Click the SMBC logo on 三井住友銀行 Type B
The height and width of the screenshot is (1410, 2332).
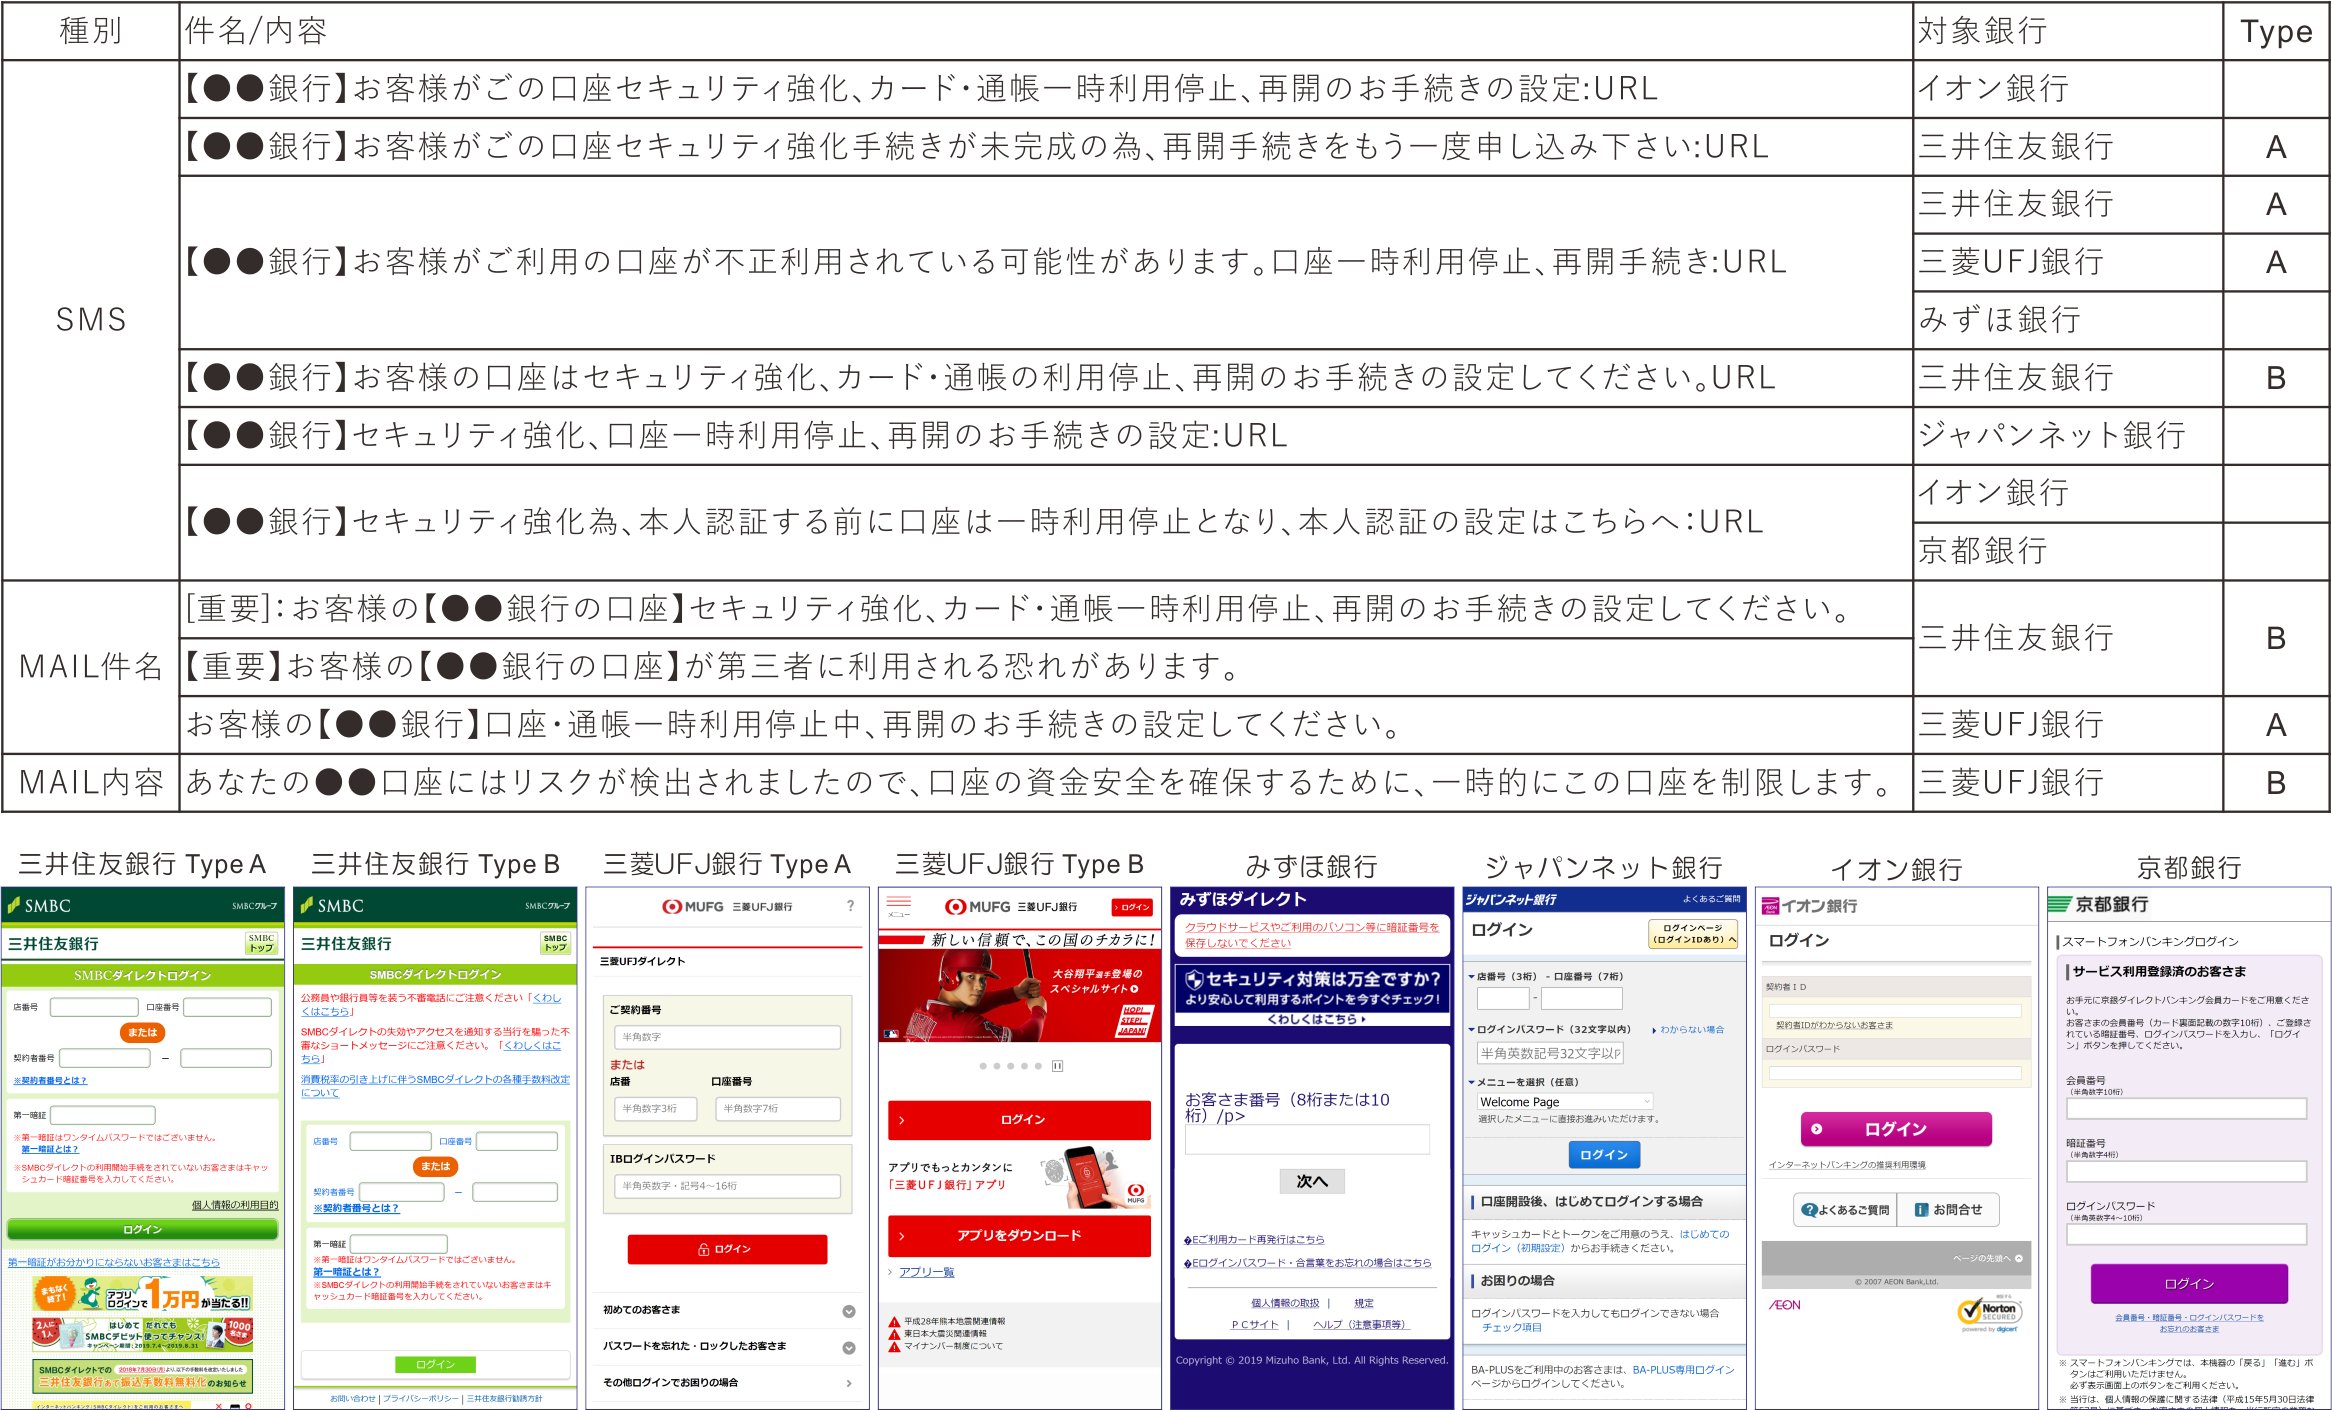click(x=332, y=905)
